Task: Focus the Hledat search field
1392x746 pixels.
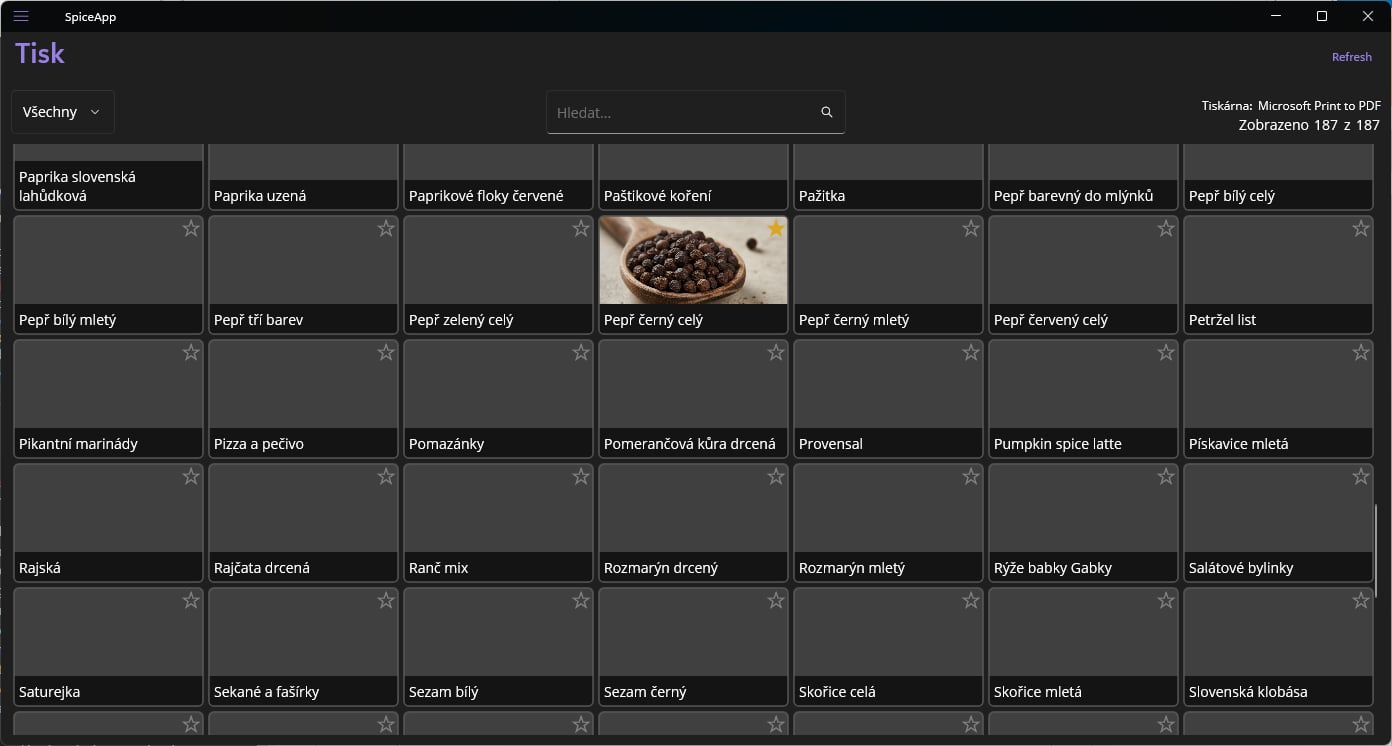Action: (680, 112)
